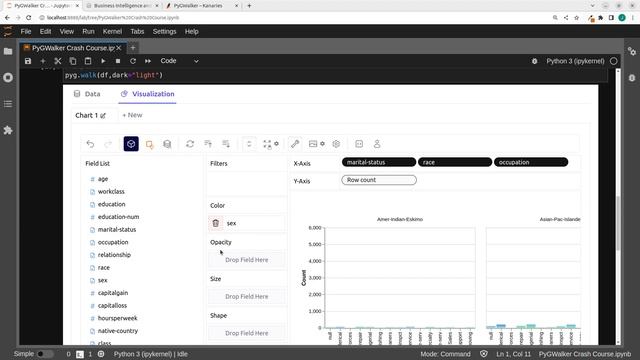Click the bug icon beside kernel name
The image size is (640, 360).
(x=534, y=61)
